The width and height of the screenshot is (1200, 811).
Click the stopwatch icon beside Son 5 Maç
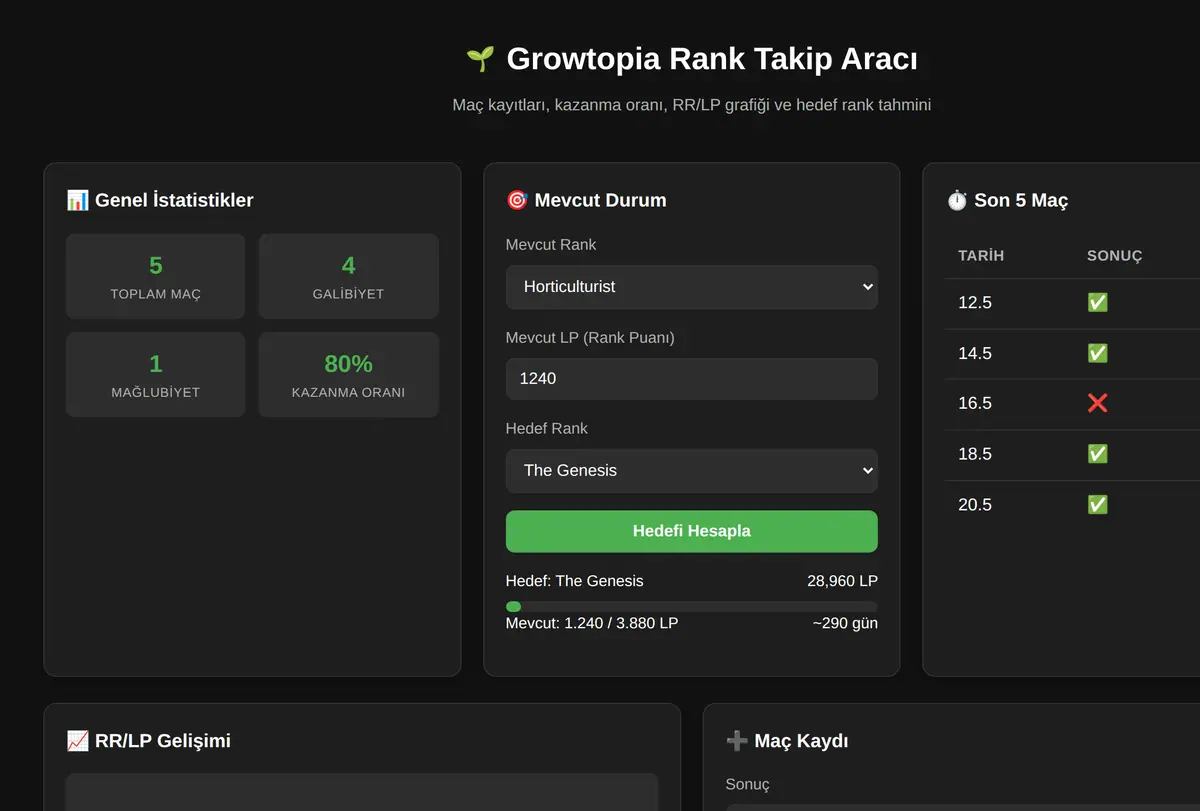(x=957, y=200)
